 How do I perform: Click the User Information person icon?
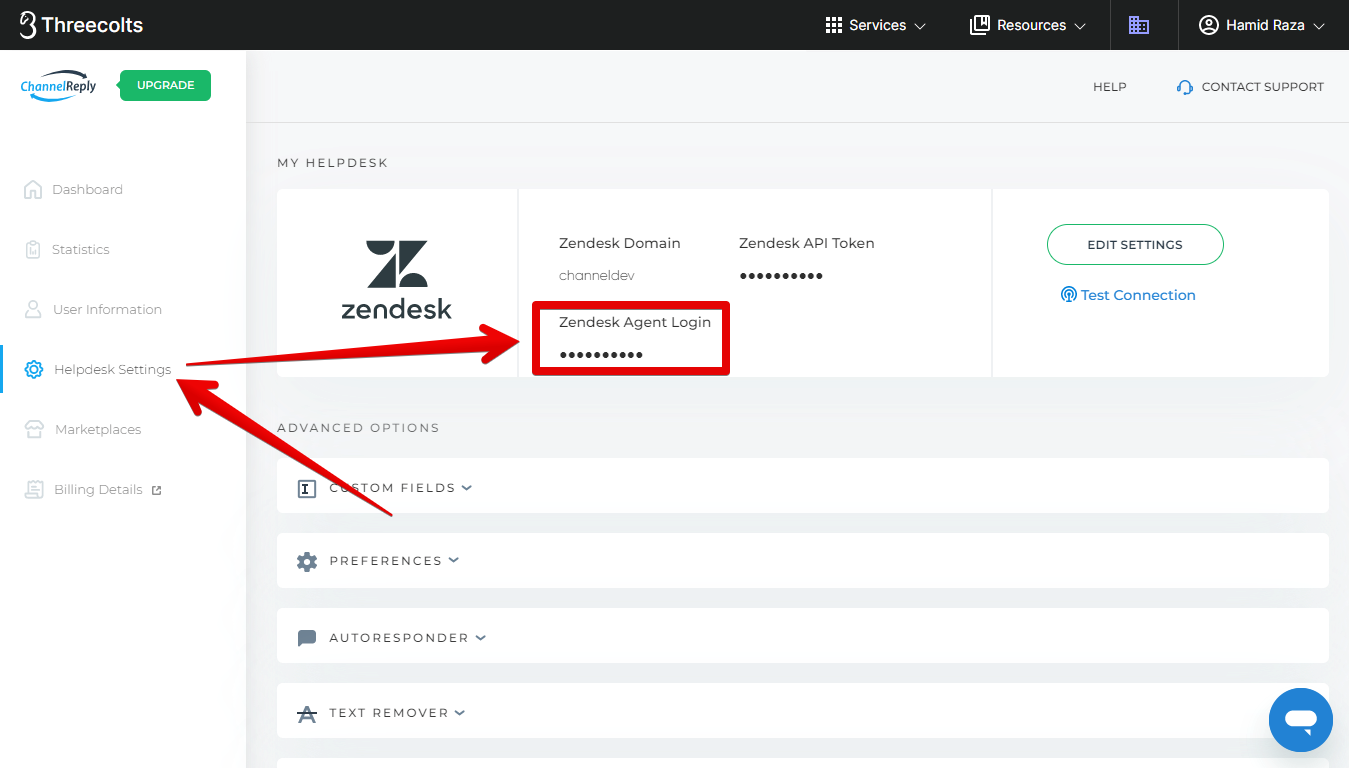pos(33,309)
